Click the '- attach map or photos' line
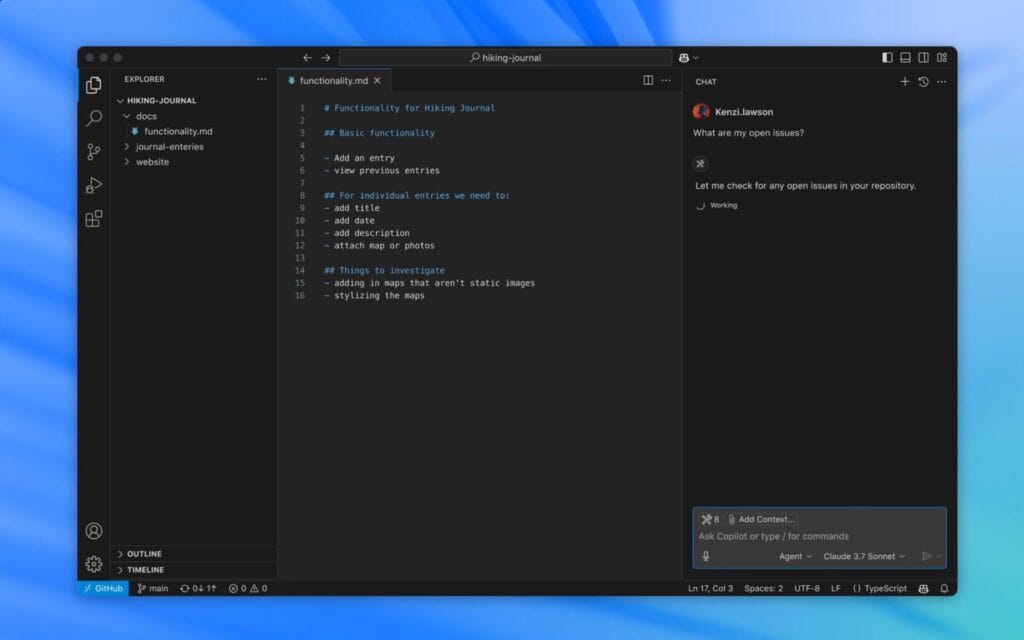The image size is (1024, 640). (x=379, y=246)
